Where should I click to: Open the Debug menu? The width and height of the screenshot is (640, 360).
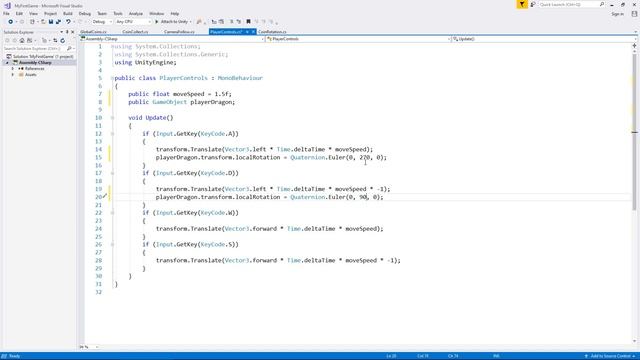(84, 13)
